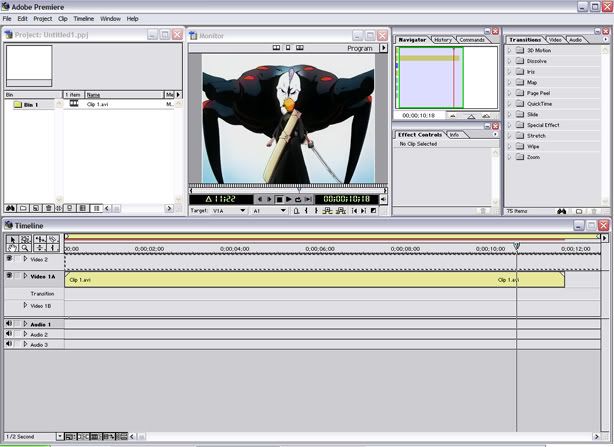Click the Find binoculars in Transitions palette
Viewport: 614px width, 447px height.
click(562, 211)
